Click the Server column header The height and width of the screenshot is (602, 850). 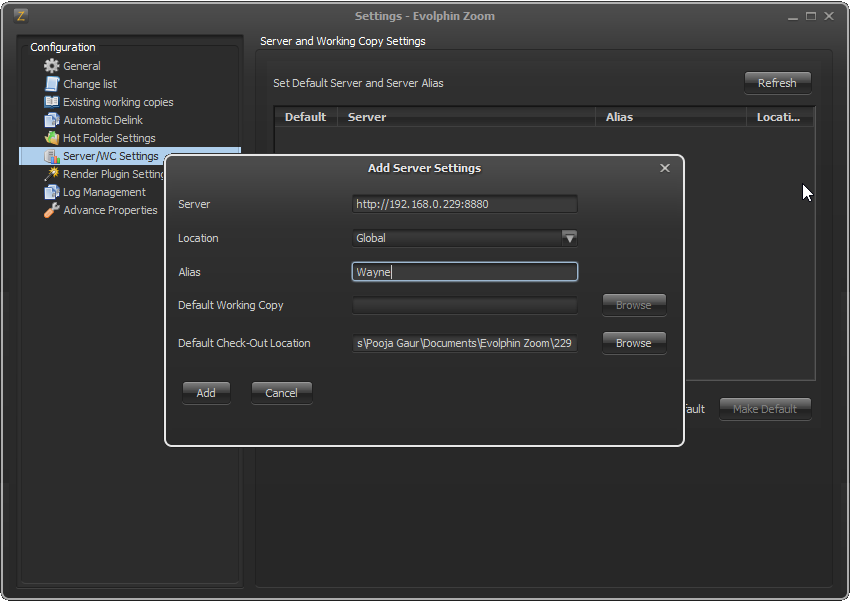point(466,117)
